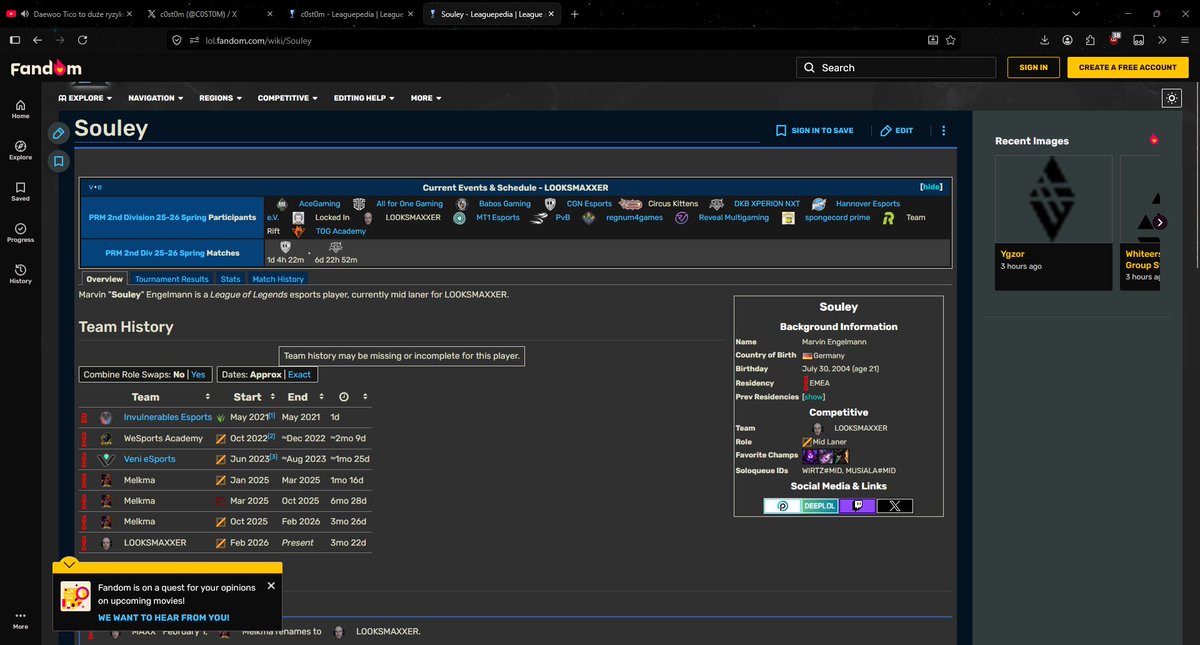The height and width of the screenshot is (645, 1200).
Task: Switch Dates to Approx
Action: 265,374
